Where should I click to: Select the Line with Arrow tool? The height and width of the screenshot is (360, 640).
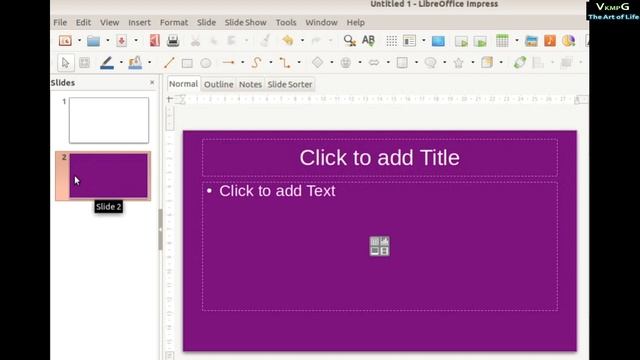(229, 62)
